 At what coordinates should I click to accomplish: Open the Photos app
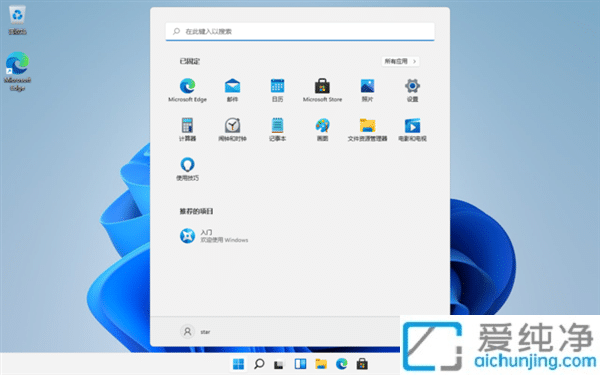367,90
